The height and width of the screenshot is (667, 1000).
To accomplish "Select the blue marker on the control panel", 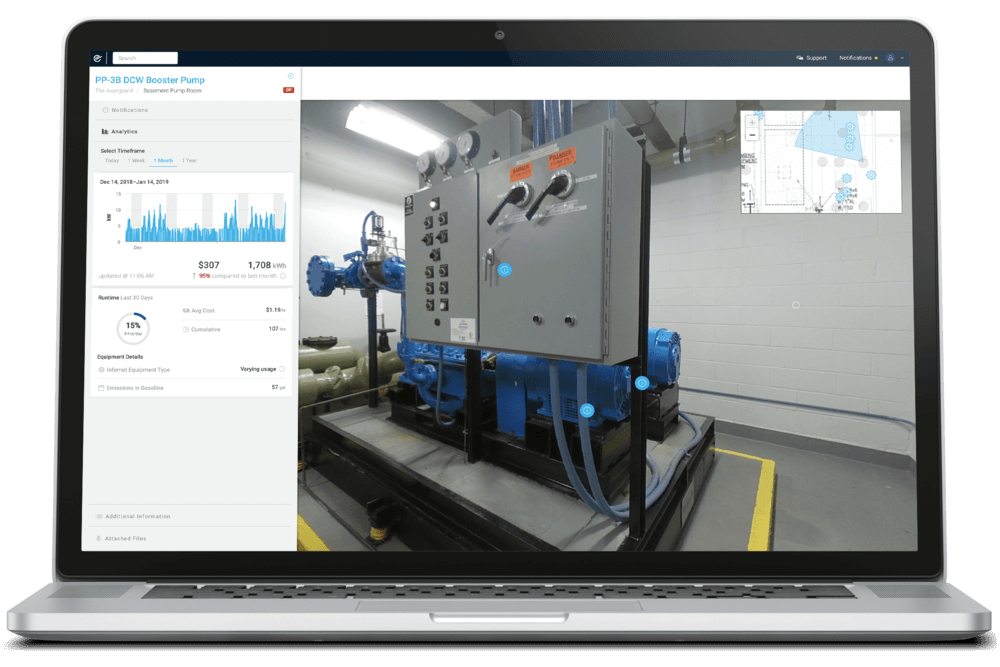I will [503, 269].
